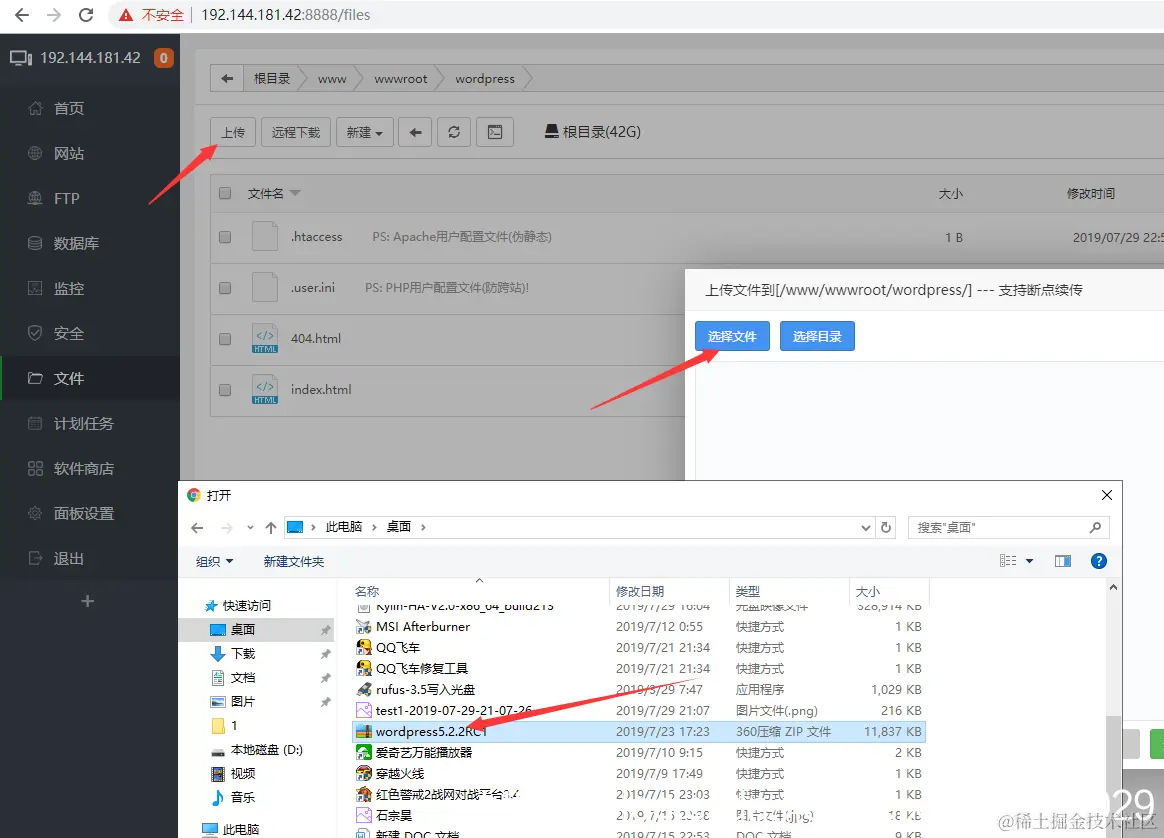
Task: Go back with the browser back arrow
Action: (22, 15)
